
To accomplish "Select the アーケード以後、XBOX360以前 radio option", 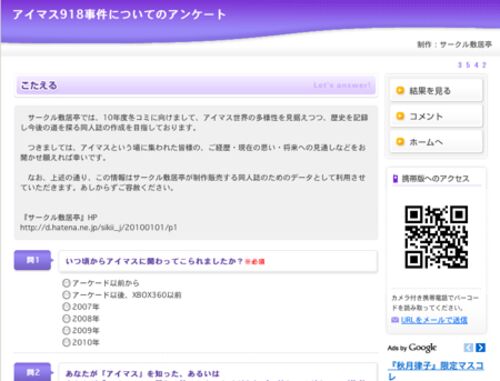I will [66, 295].
